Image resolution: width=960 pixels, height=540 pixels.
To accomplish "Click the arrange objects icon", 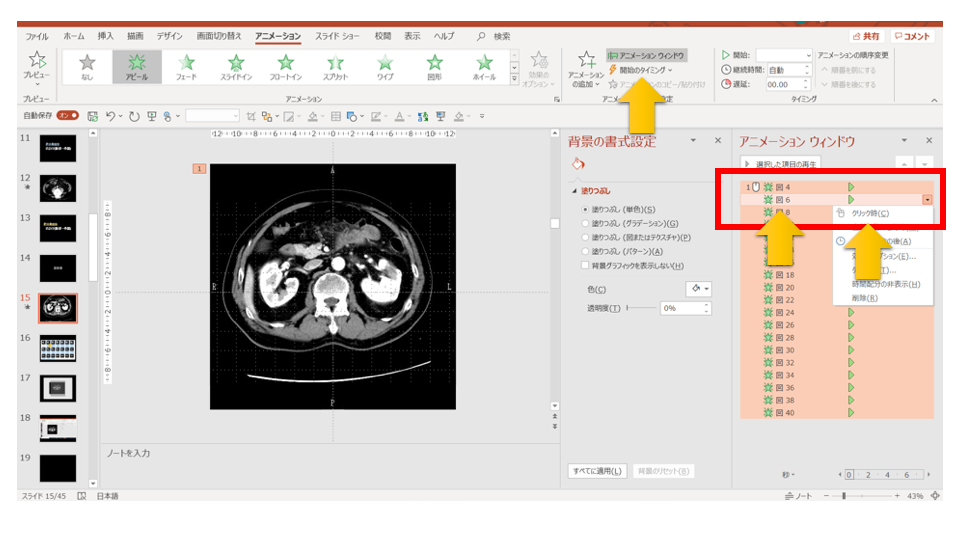I will click(x=267, y=116).
